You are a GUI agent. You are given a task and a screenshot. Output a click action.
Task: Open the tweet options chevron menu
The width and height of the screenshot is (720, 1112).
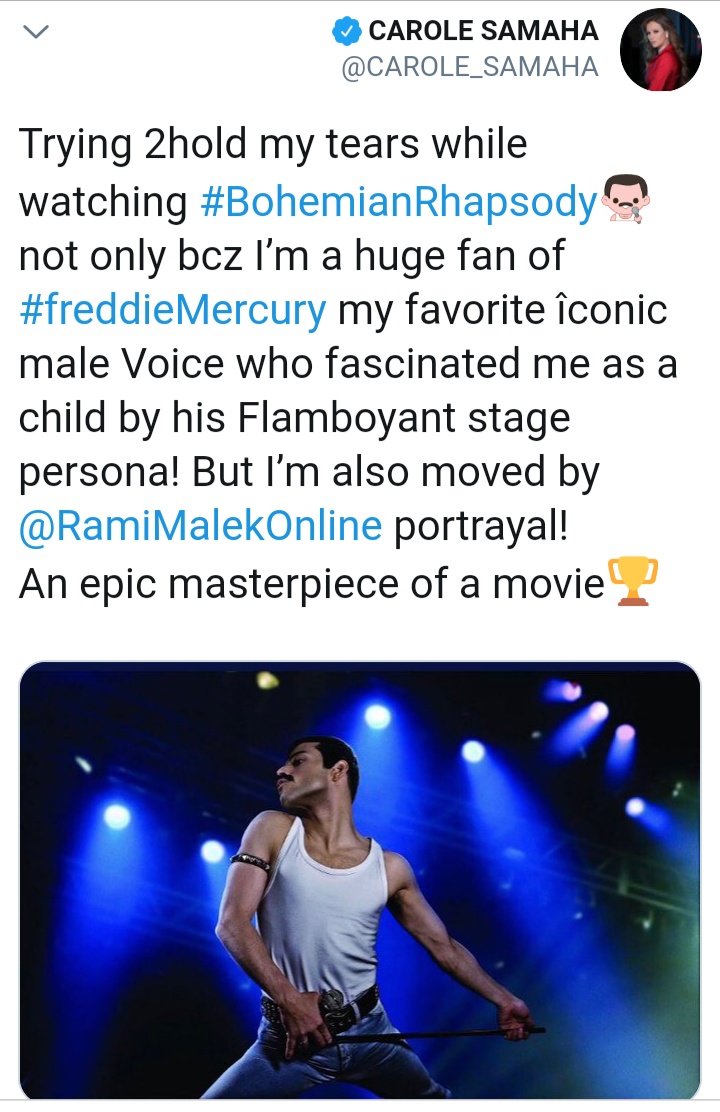coord(37,33)
